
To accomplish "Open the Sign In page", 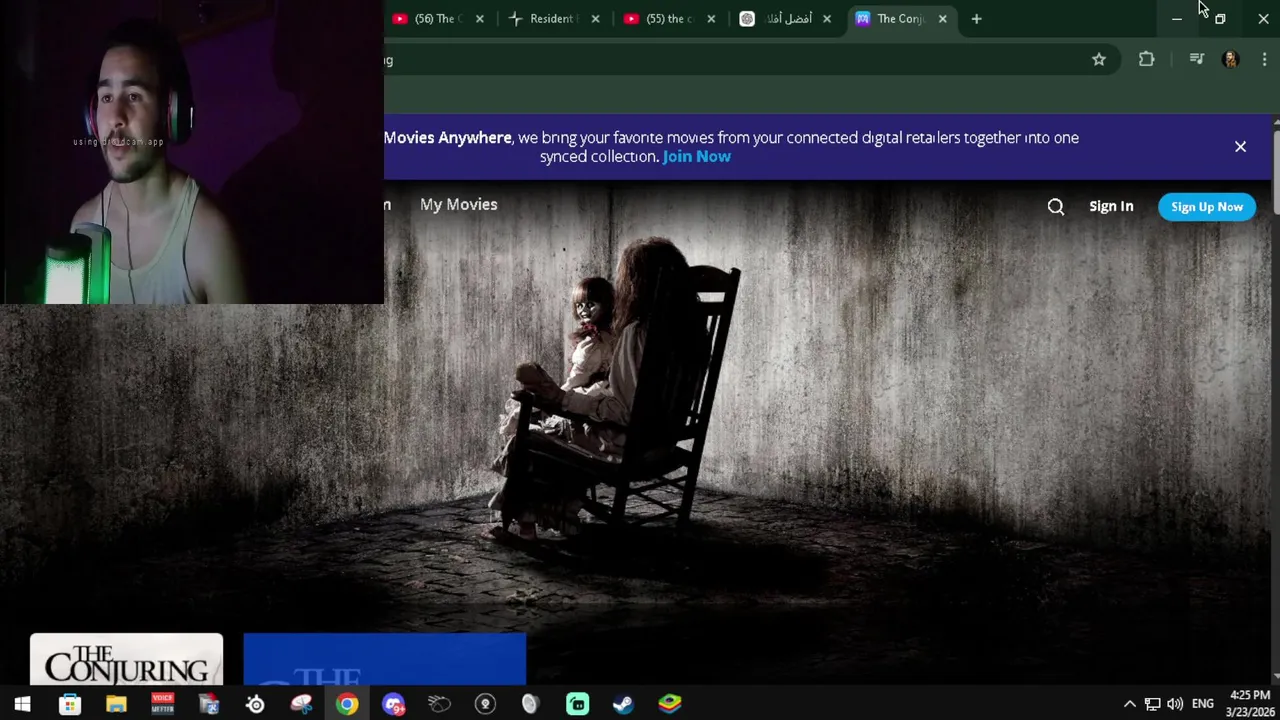I will pos(1111,206).
